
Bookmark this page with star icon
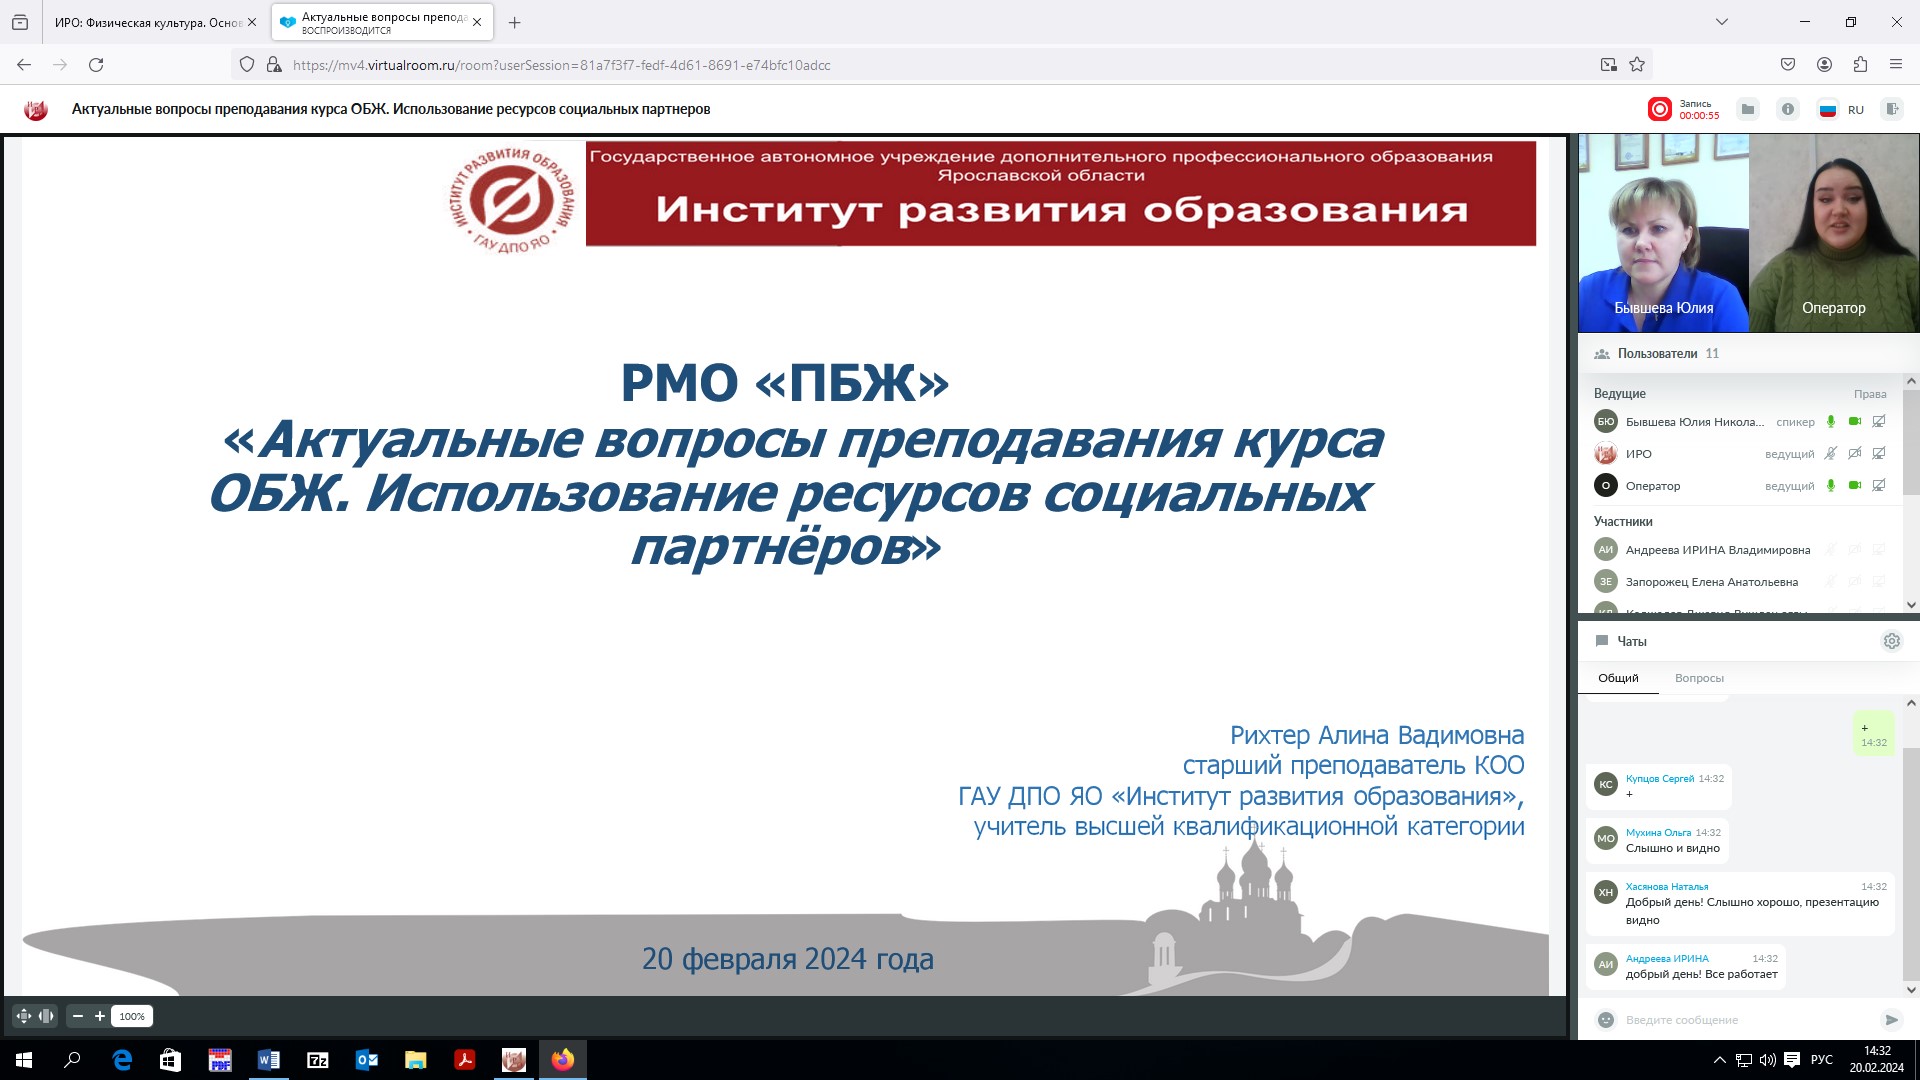click(x=1637, y=65)
